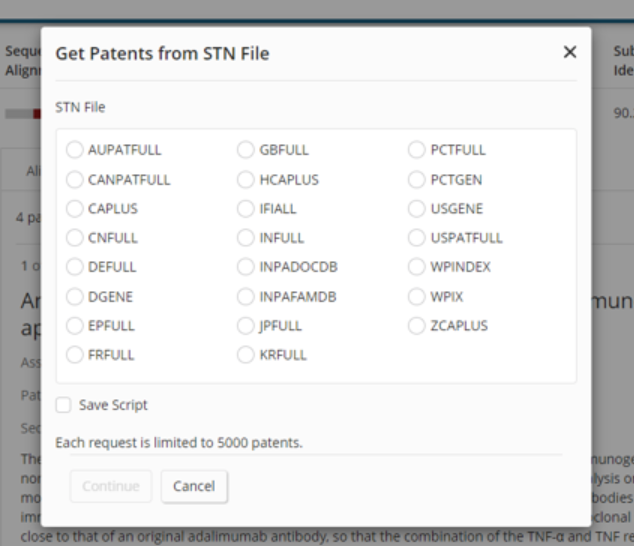Select the AUPATFULL radio button

pos(75,150)
